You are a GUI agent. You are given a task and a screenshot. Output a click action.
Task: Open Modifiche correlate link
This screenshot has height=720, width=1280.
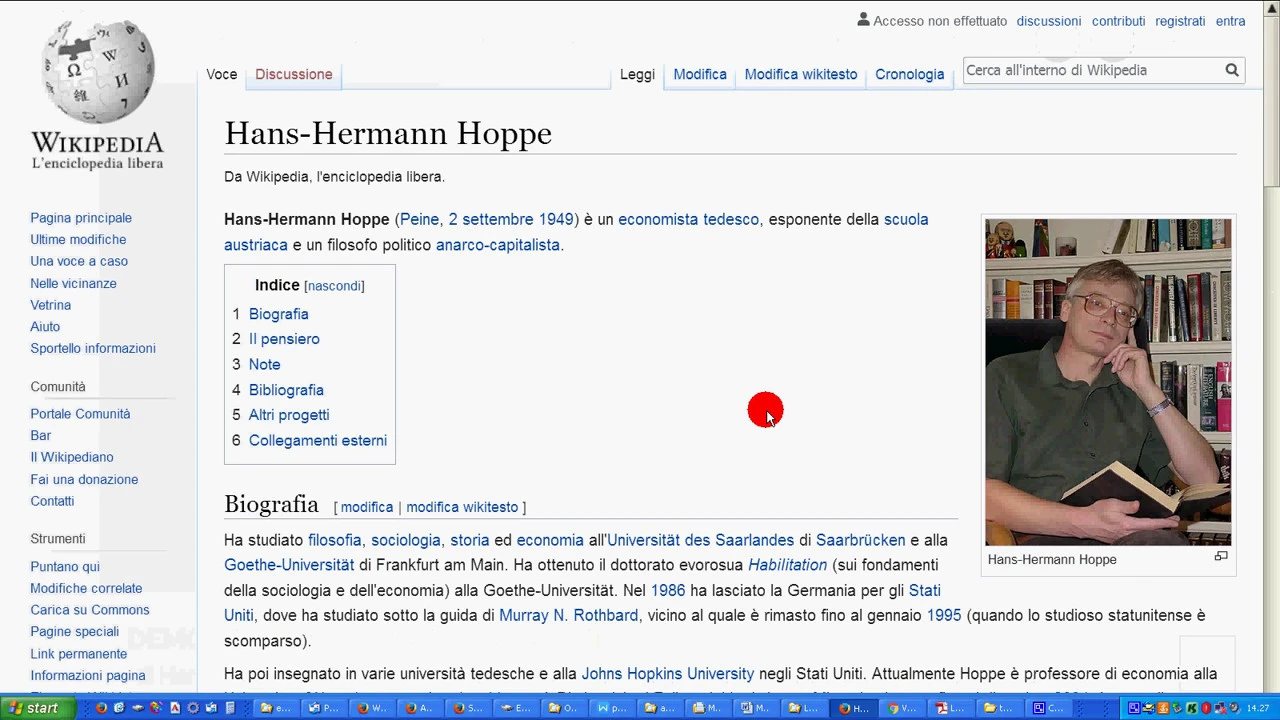[86, 588]
